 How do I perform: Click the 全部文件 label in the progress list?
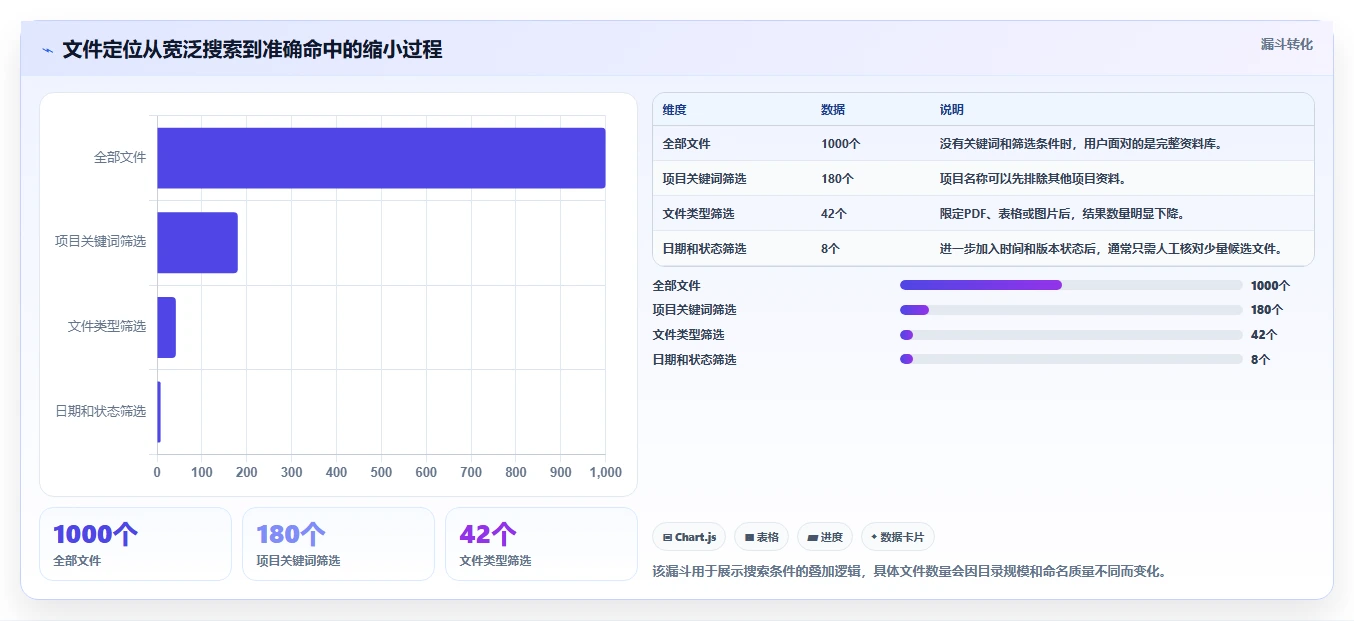click(x=677, y=286)
